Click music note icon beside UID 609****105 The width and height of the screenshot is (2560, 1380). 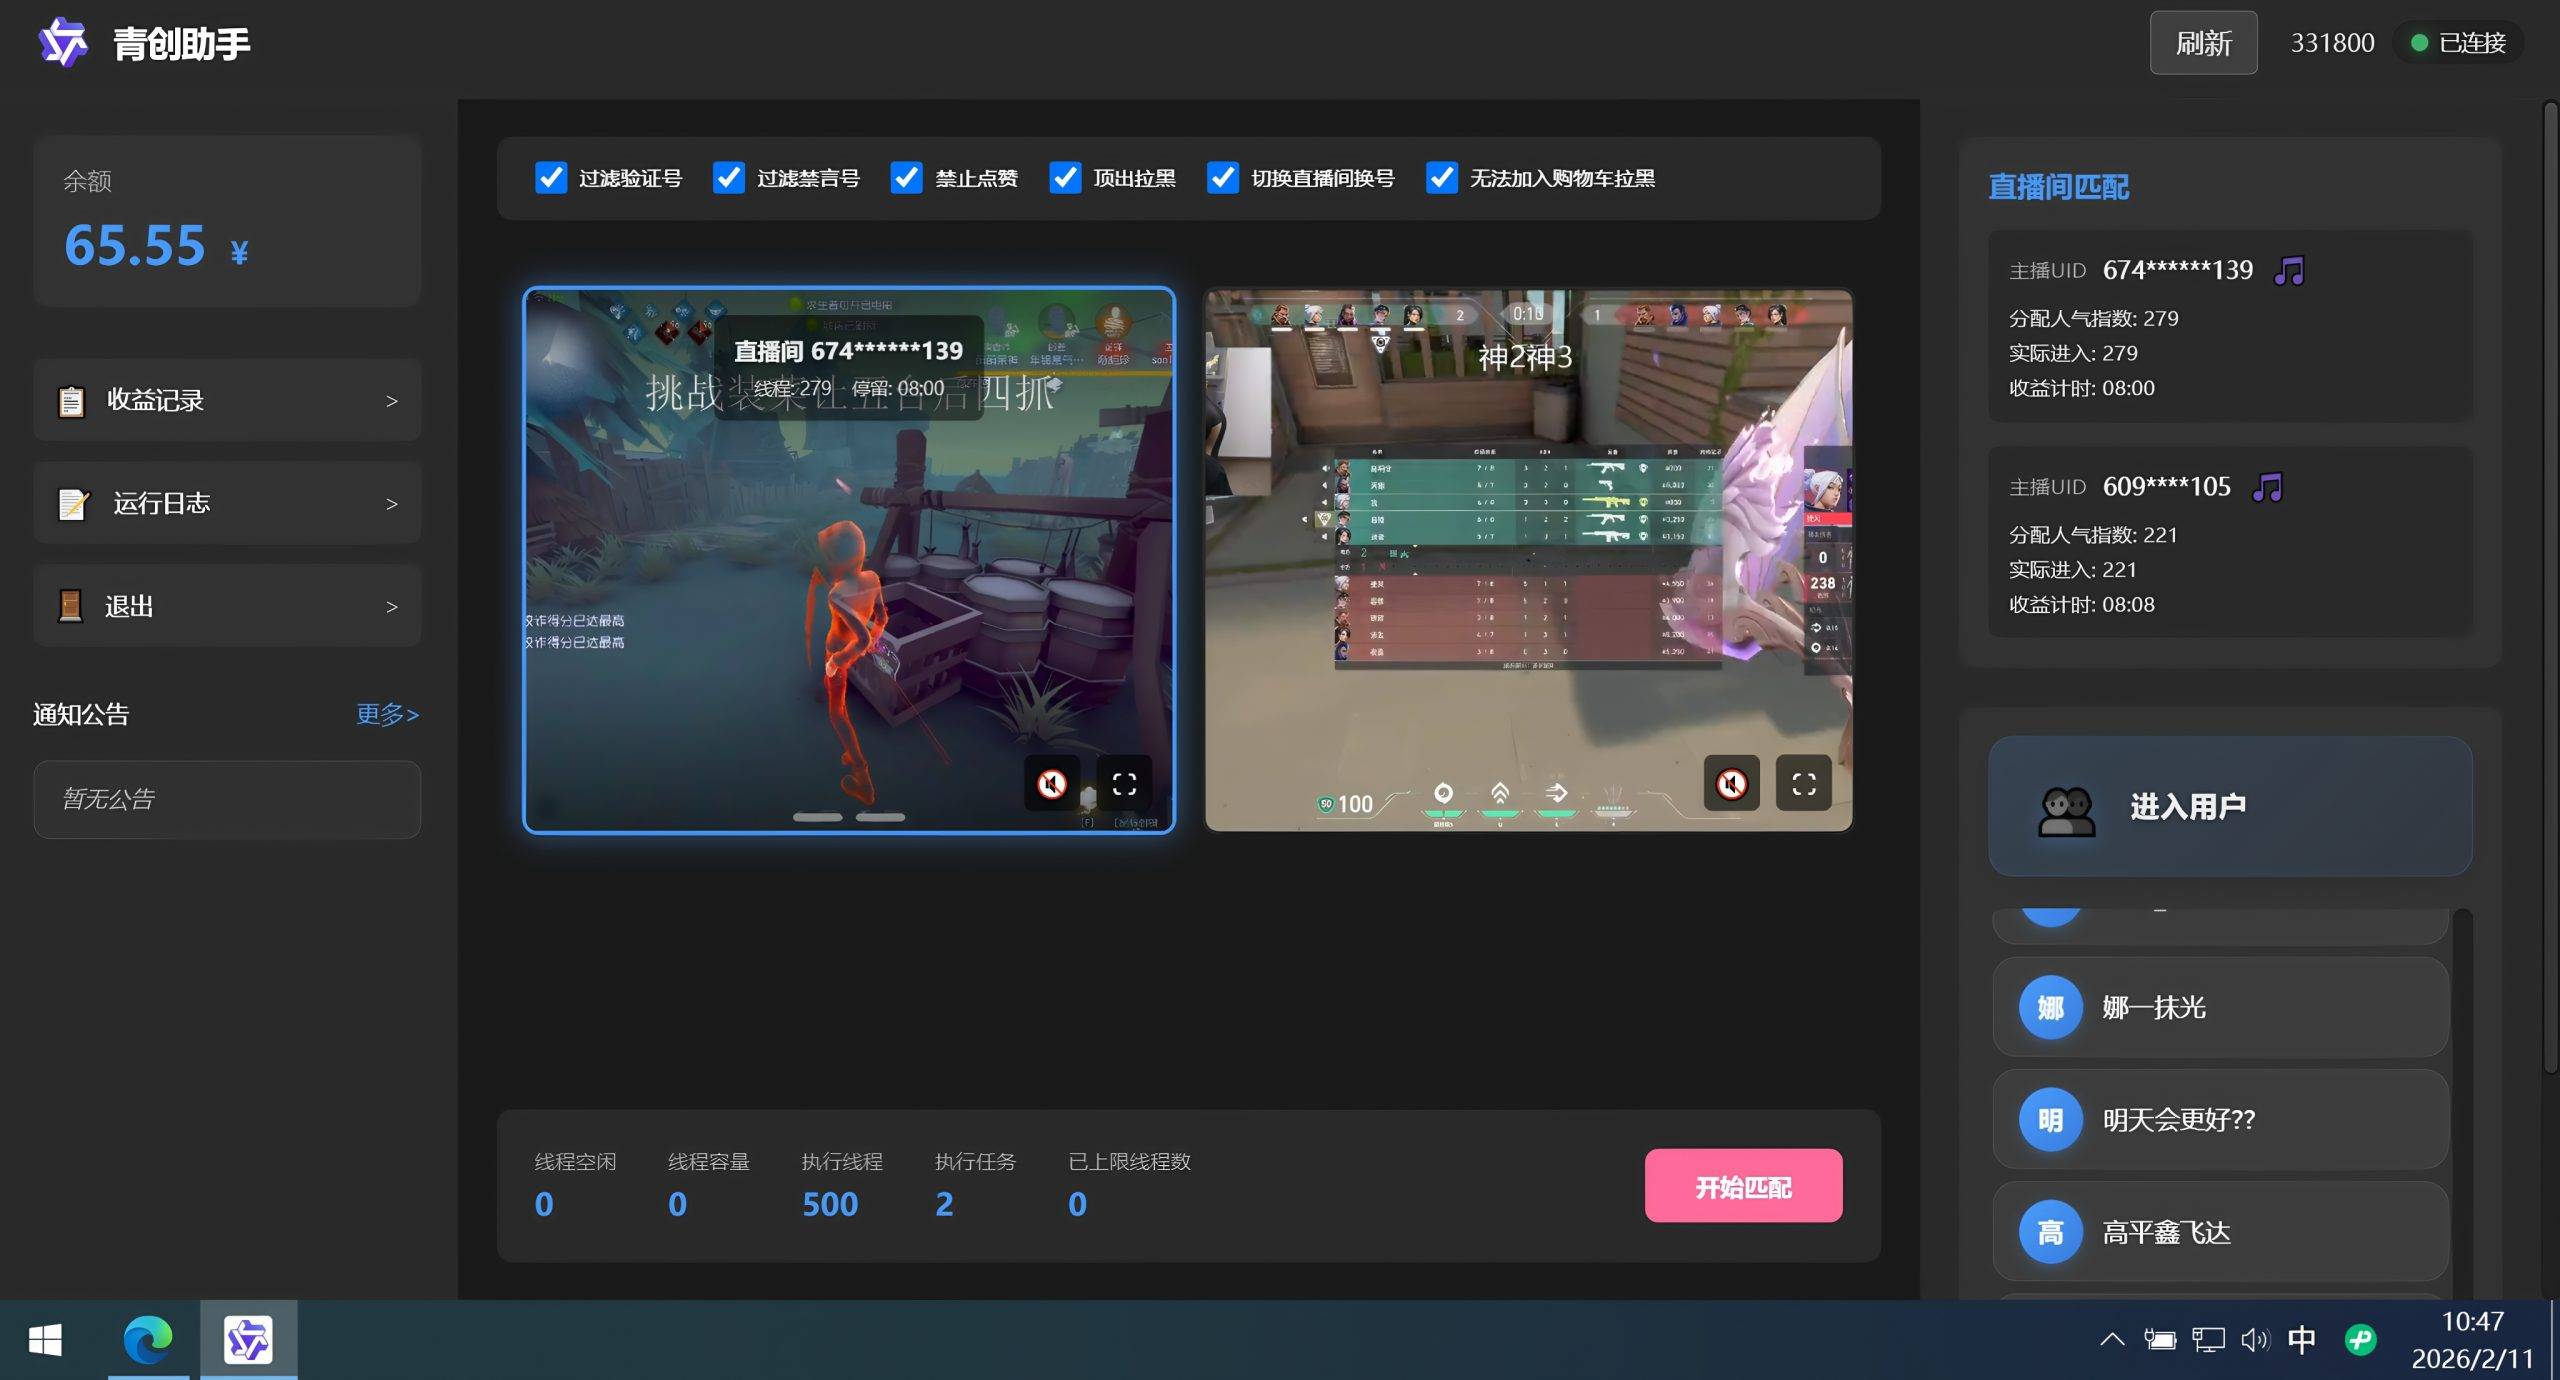[2267, 487]
